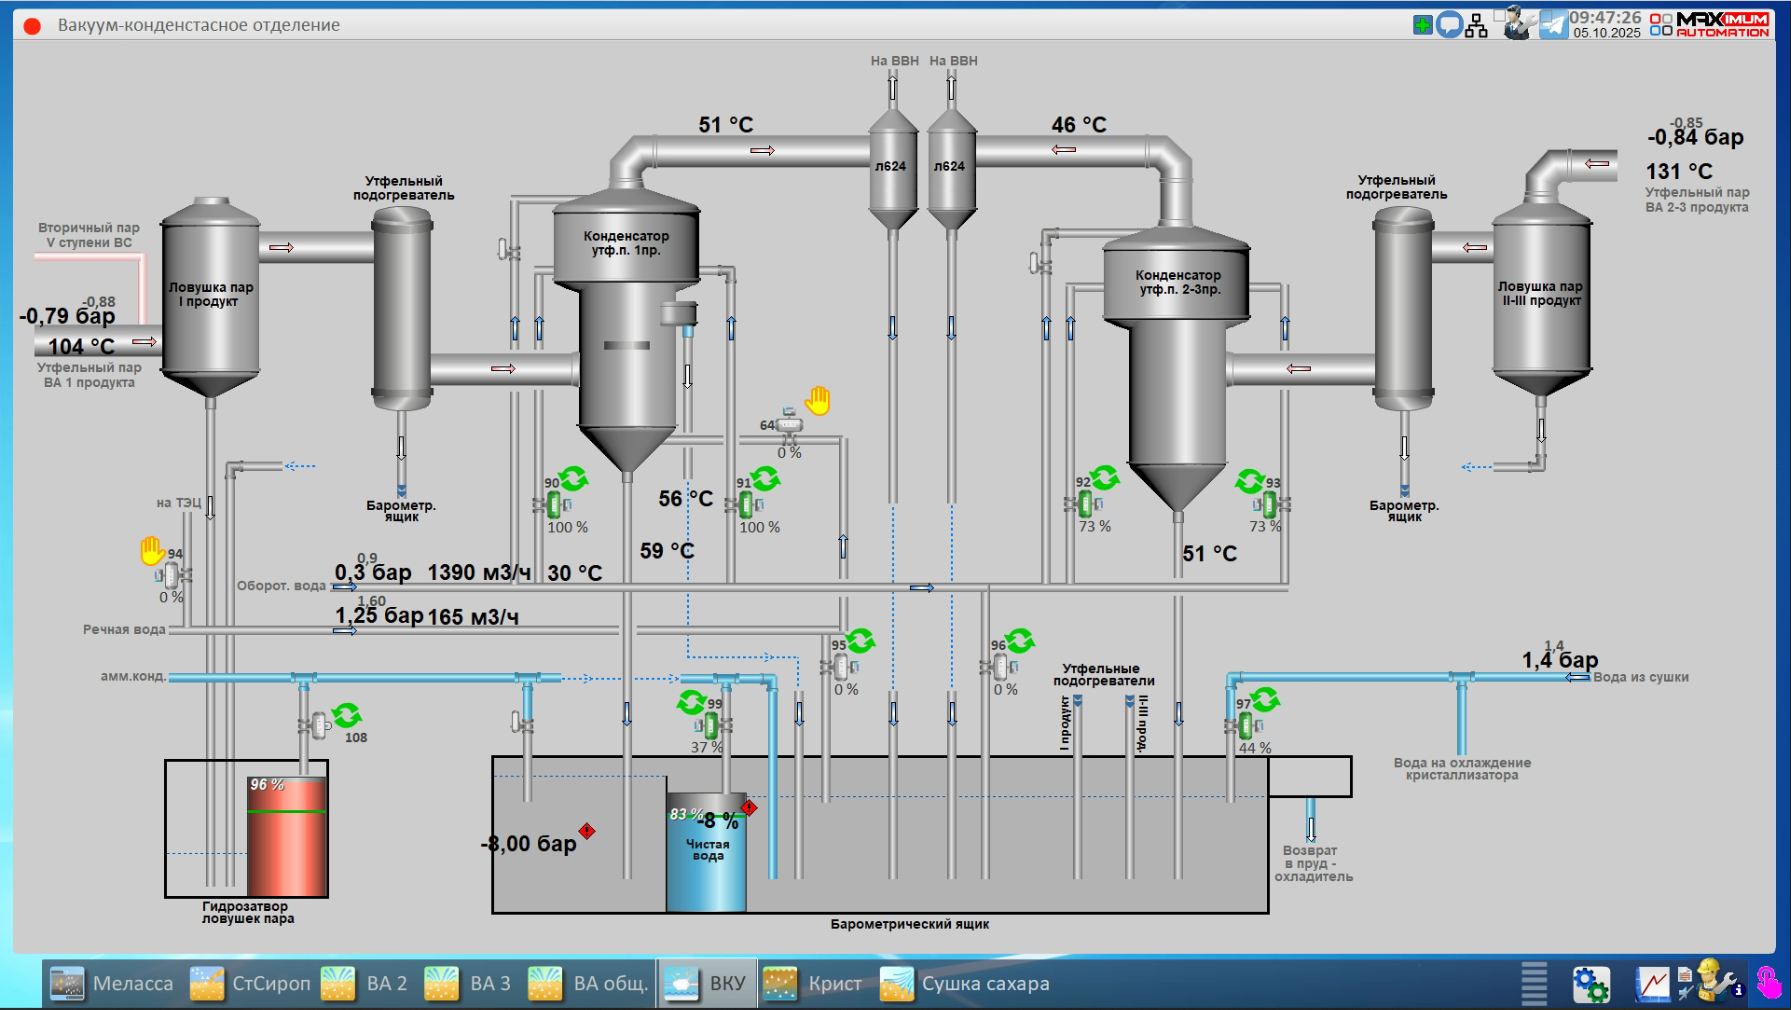Image resolution: width=1791 pixels, height=1010 pixels.
Task: Open valve 108 on the hydro seal line
Action: click(x=319, y=725)
